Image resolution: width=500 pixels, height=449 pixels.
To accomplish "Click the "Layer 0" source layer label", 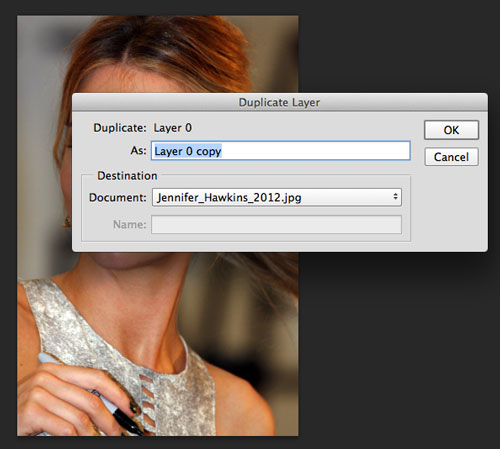I will tap(172, 128).
